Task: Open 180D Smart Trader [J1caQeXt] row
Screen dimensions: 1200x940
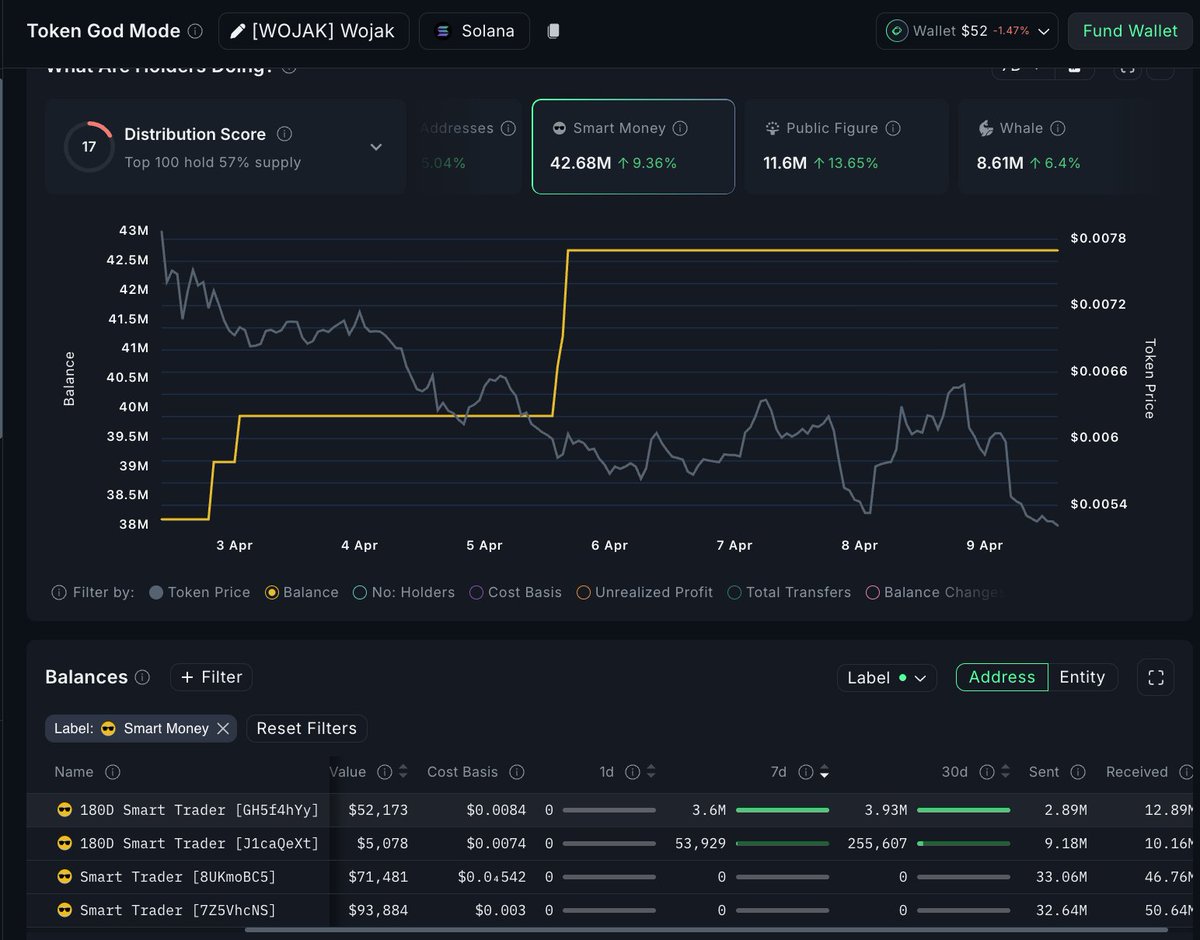Action: click(610, 844)
